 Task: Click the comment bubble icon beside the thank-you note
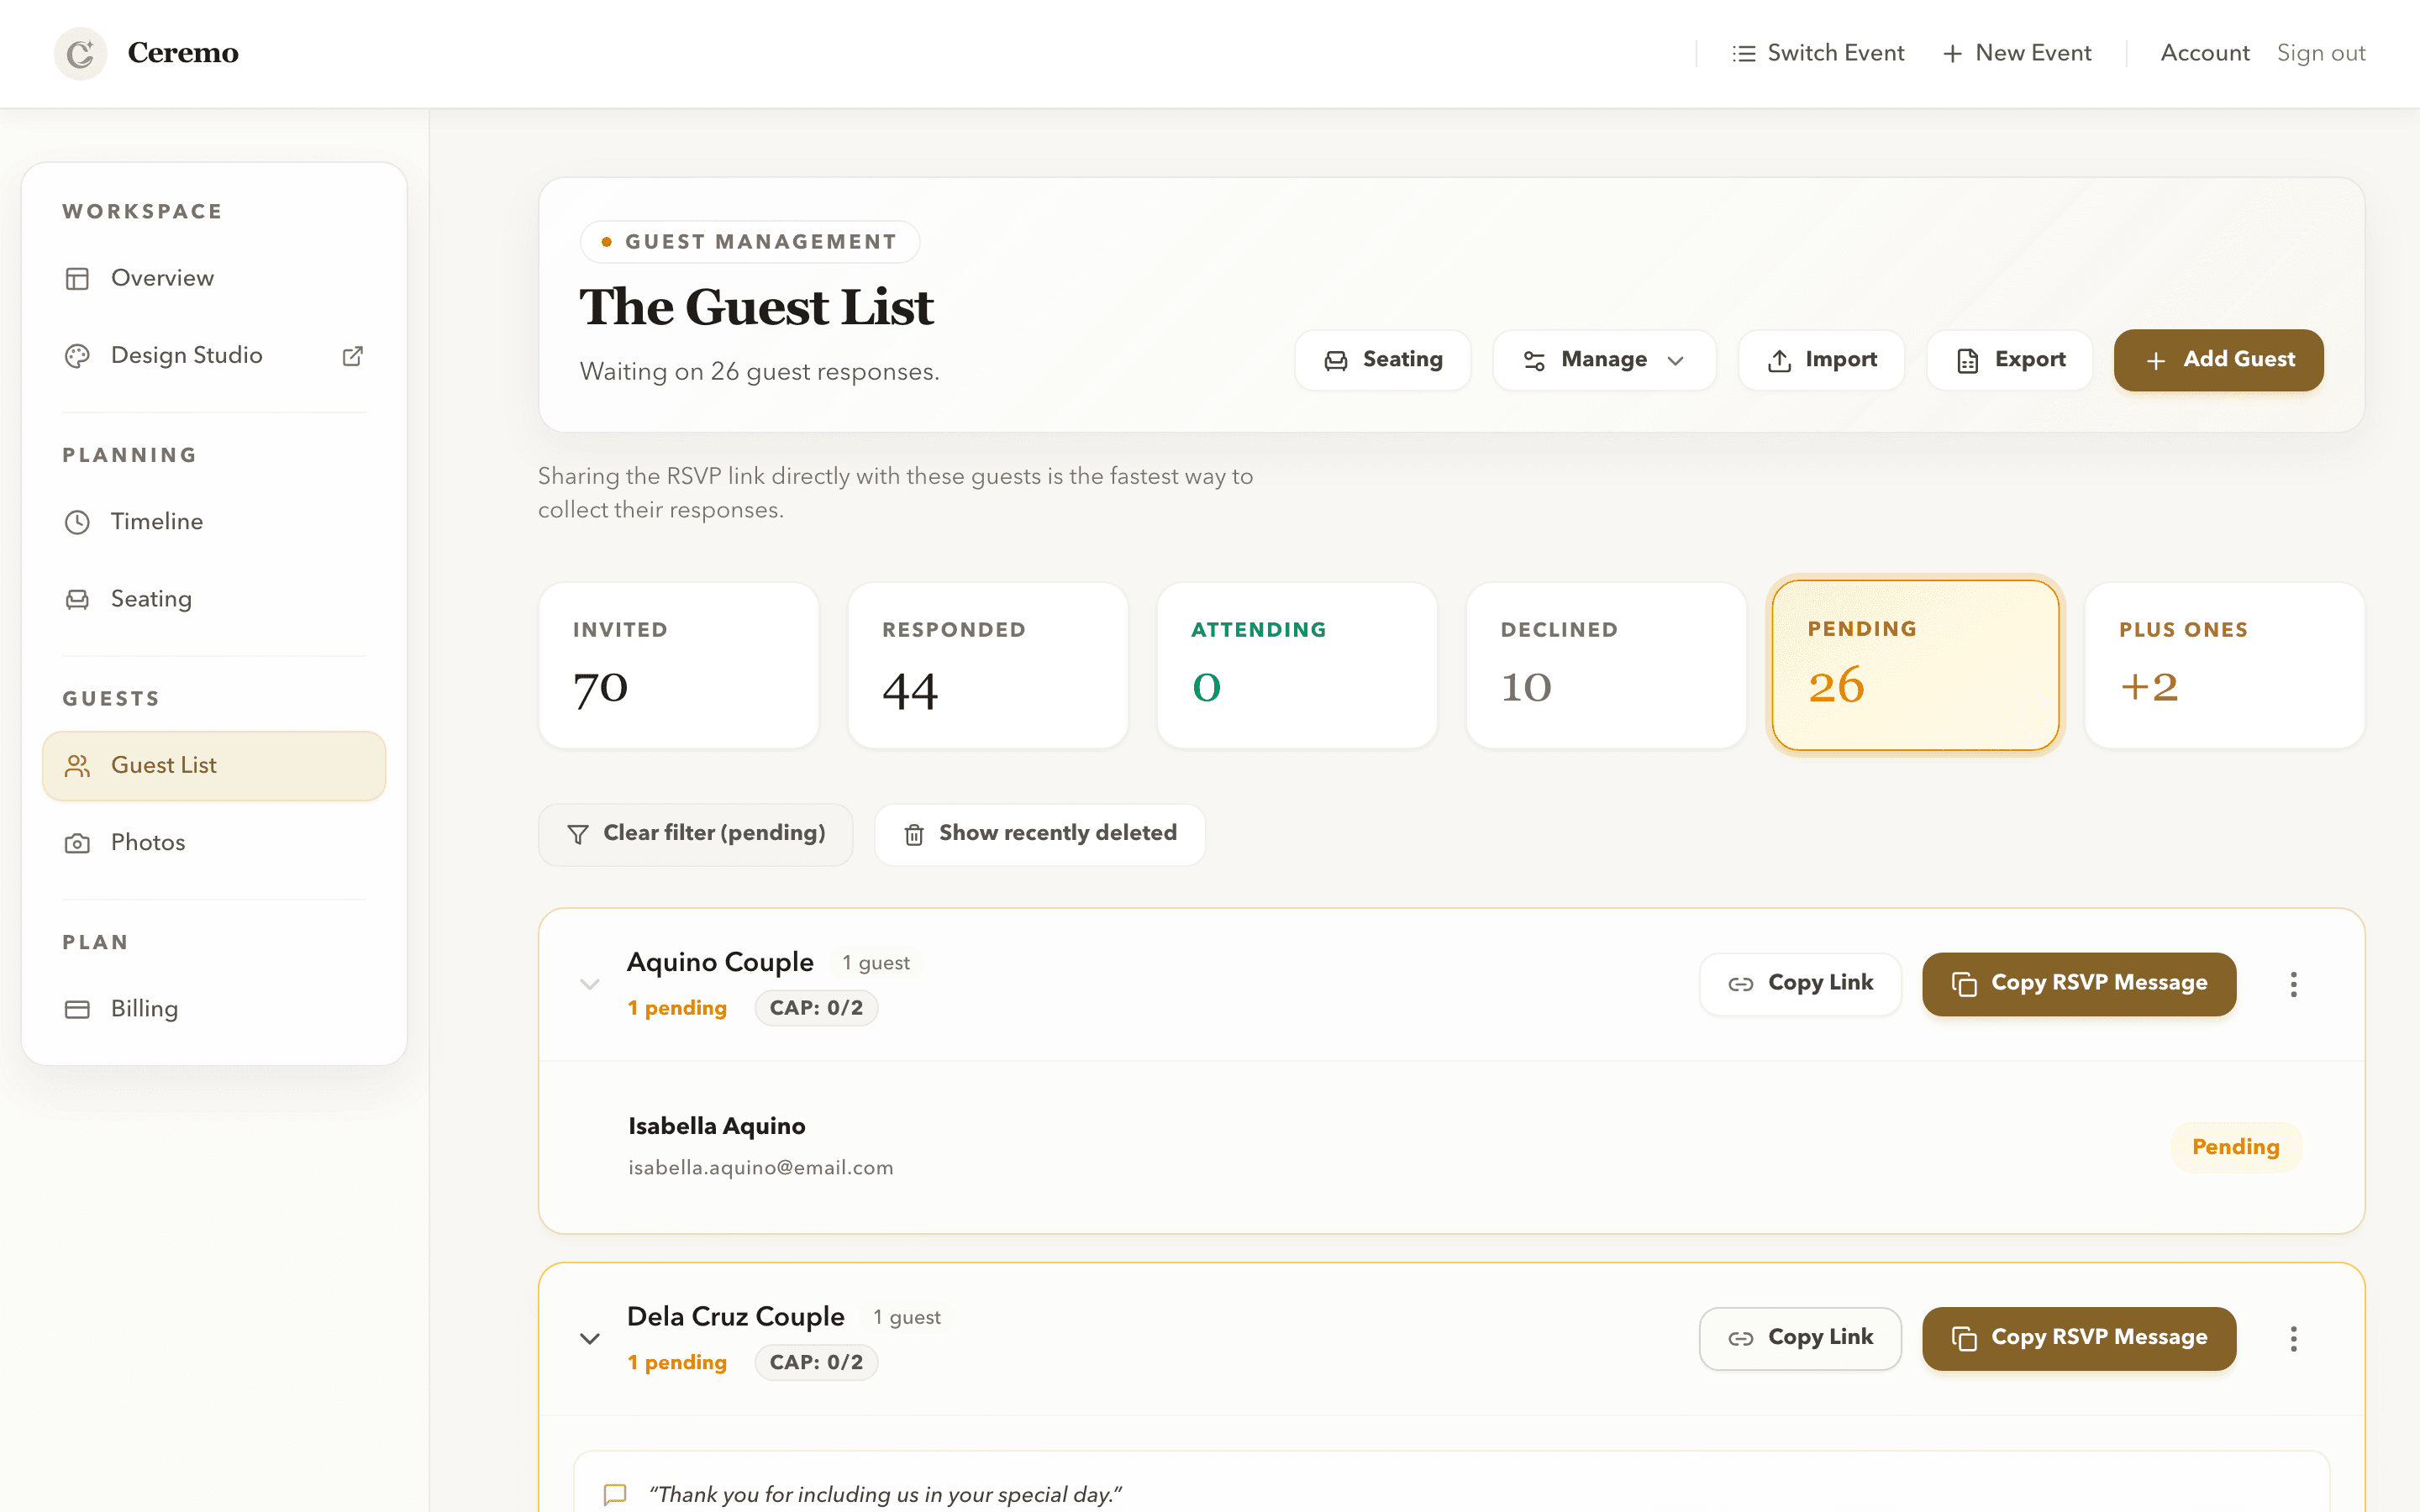[615, 1494]
